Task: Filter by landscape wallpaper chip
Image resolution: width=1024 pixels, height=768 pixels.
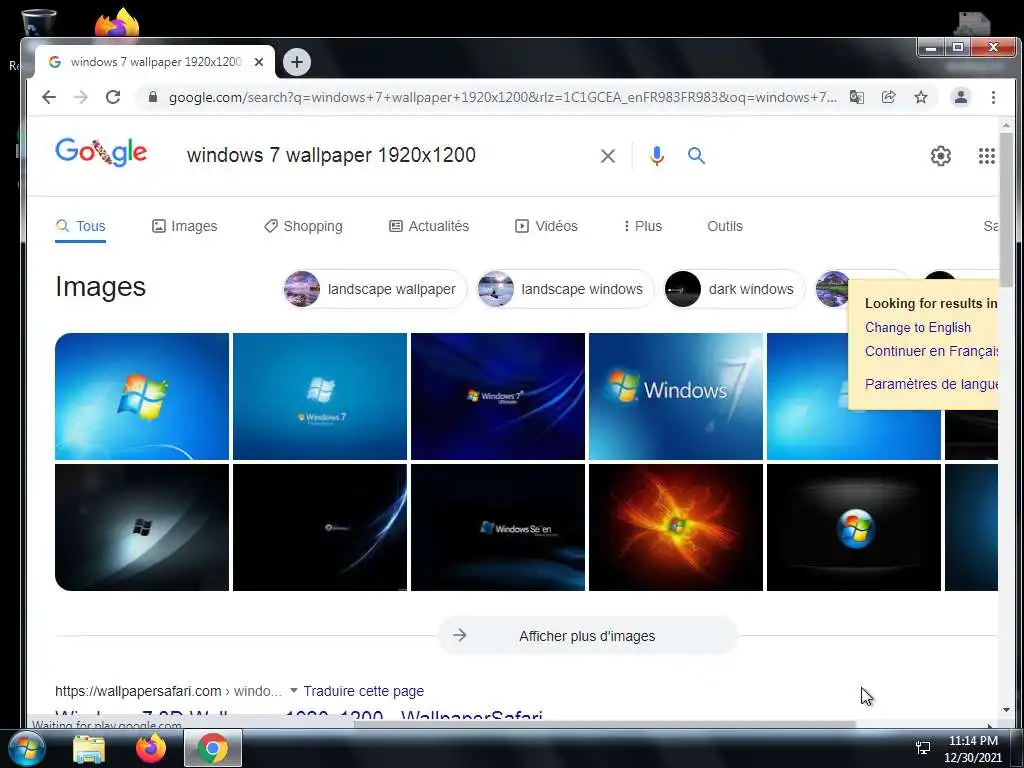Action: pyautogui.click(x=375, y=289)
